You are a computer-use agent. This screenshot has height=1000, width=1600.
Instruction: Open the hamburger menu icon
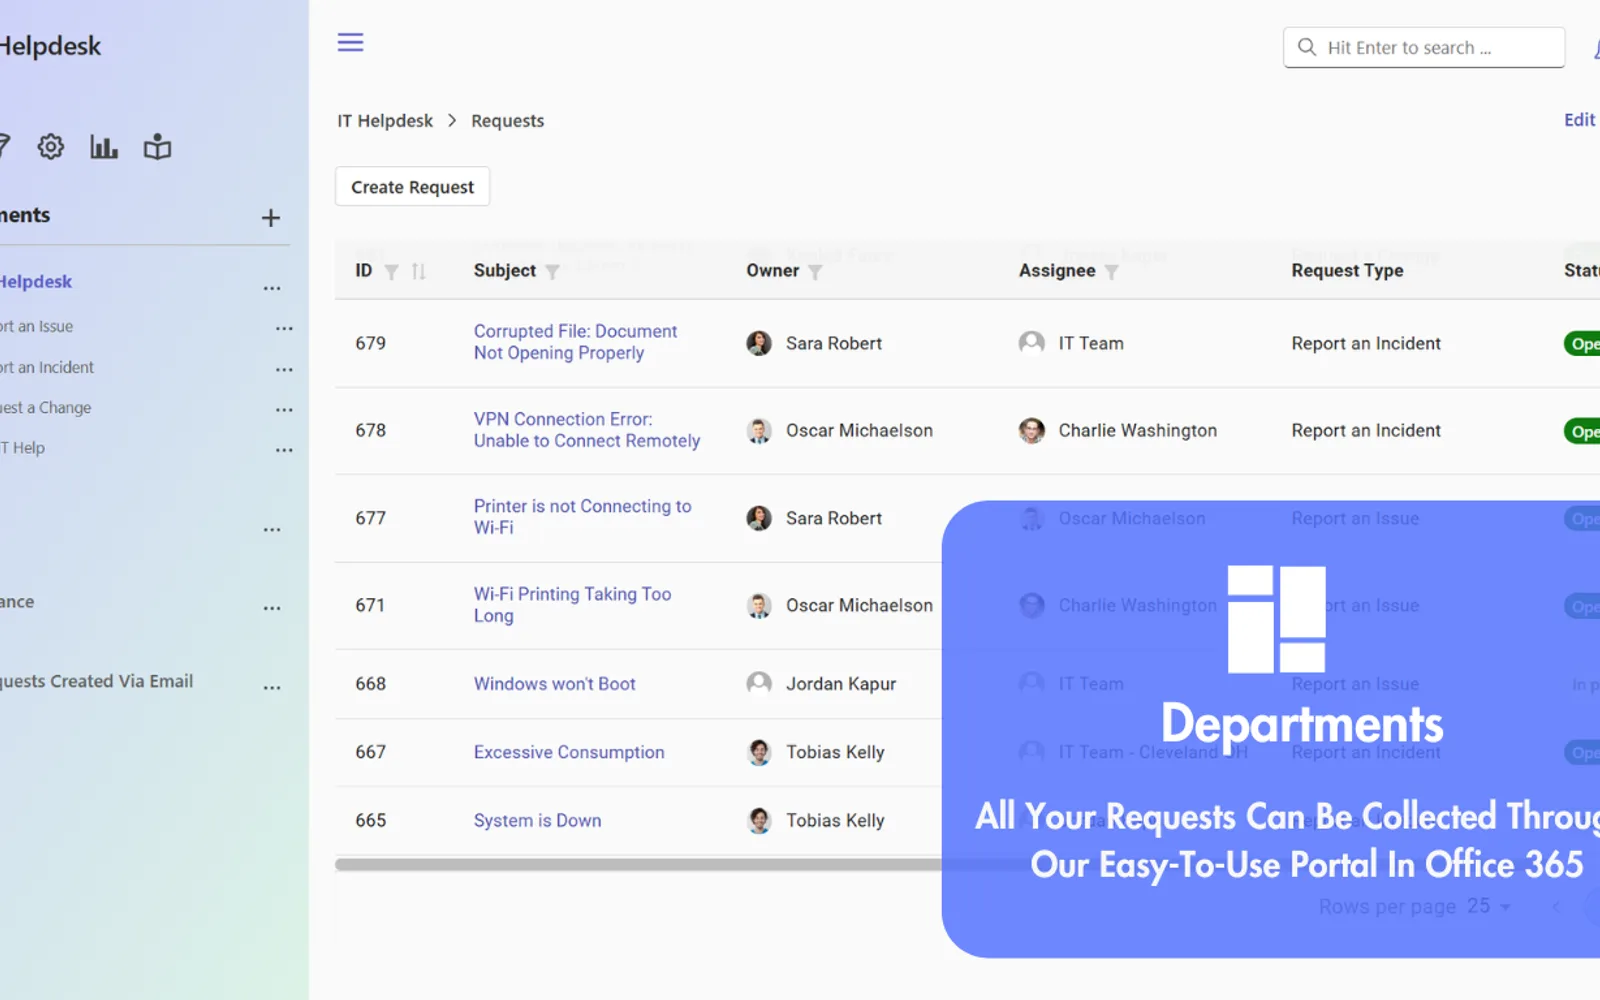click(x=350, y=42)
